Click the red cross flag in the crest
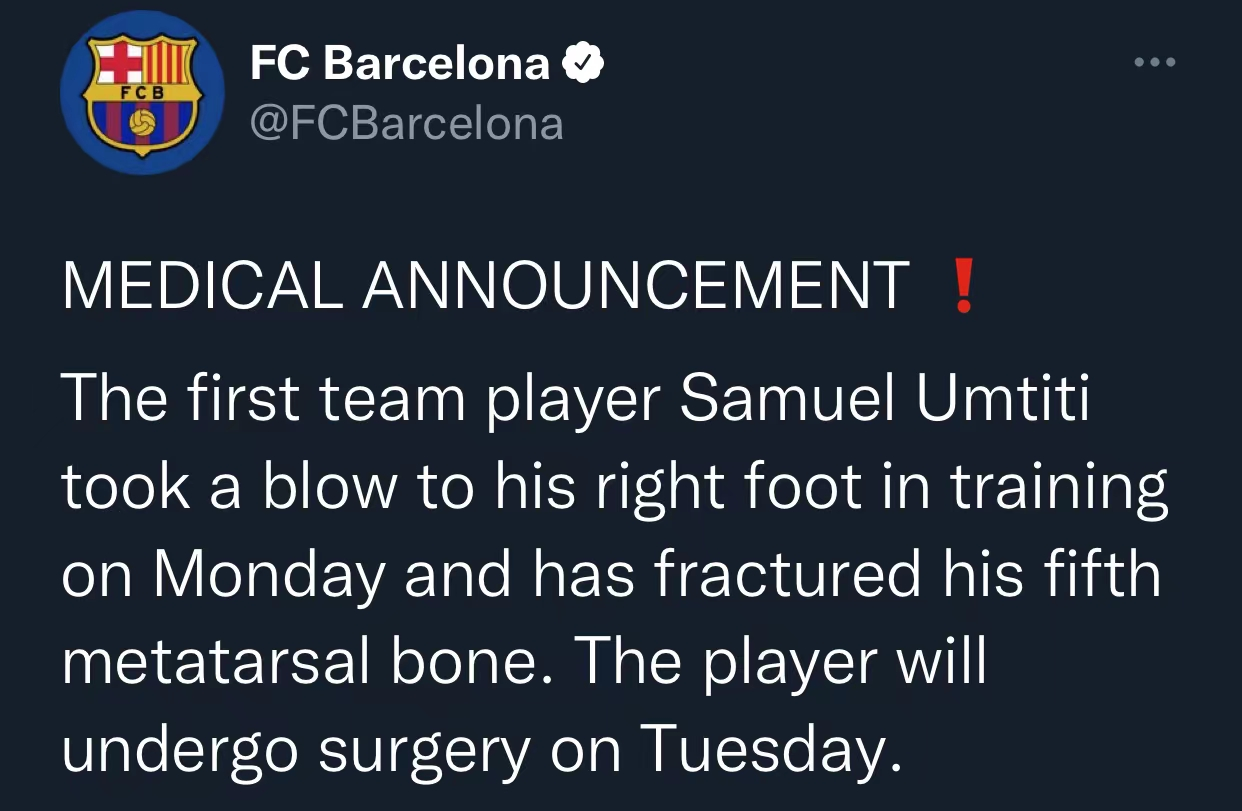The width and height of the screenshot is (1242, 811). coord(120,62)
